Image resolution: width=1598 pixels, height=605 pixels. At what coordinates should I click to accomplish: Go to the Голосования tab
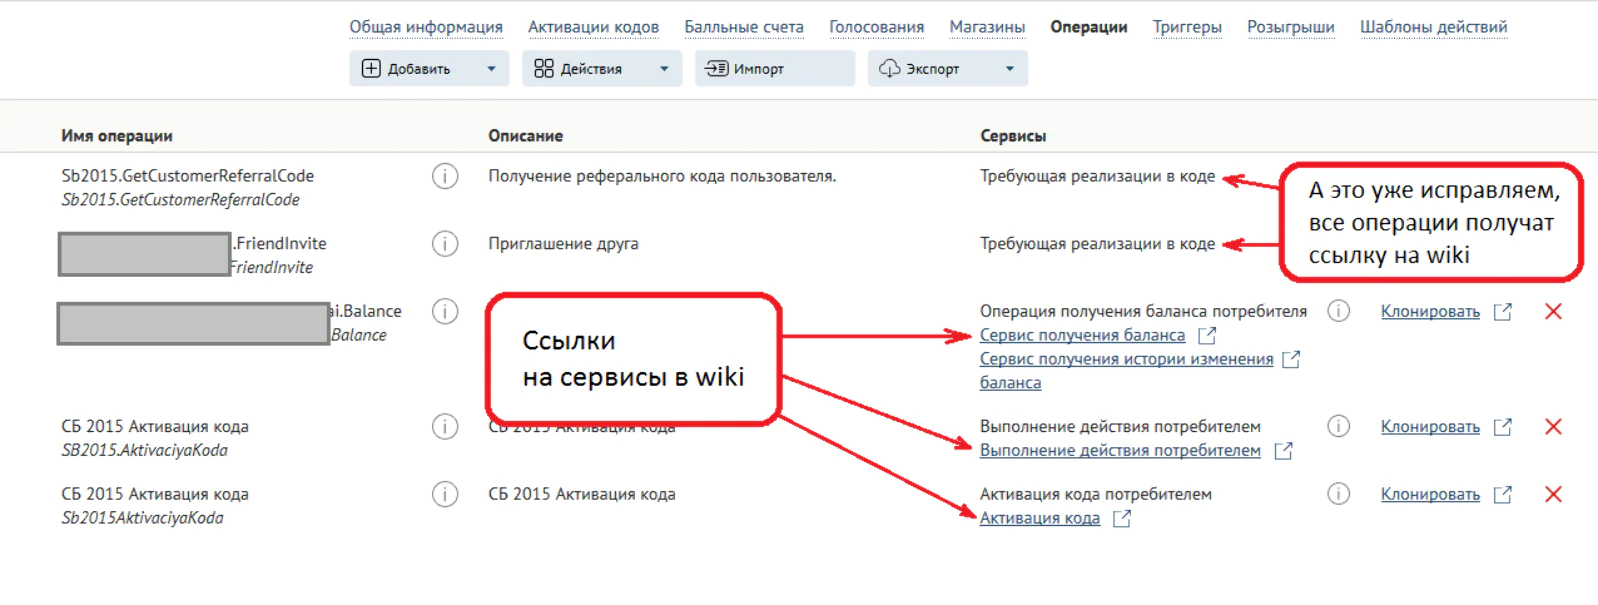[876, 27]
